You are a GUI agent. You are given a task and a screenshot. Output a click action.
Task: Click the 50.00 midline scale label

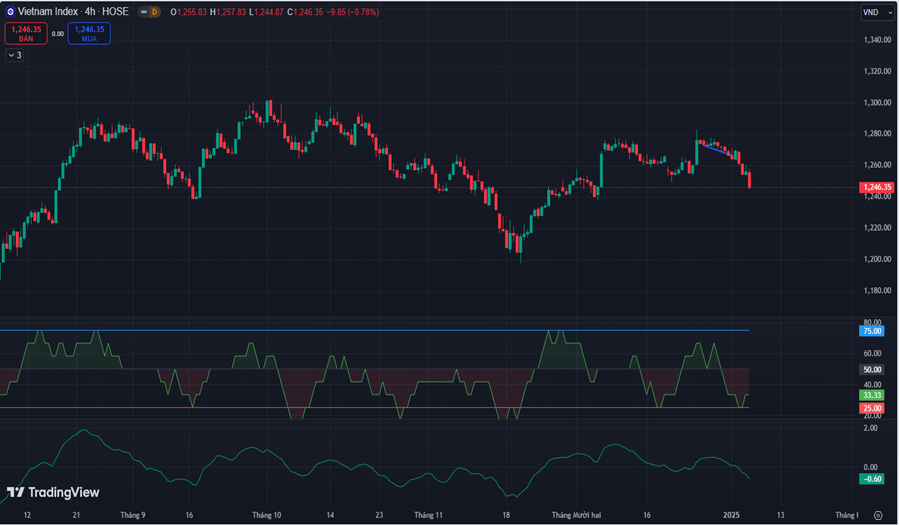pyautogui.click(x=871, y=369)
